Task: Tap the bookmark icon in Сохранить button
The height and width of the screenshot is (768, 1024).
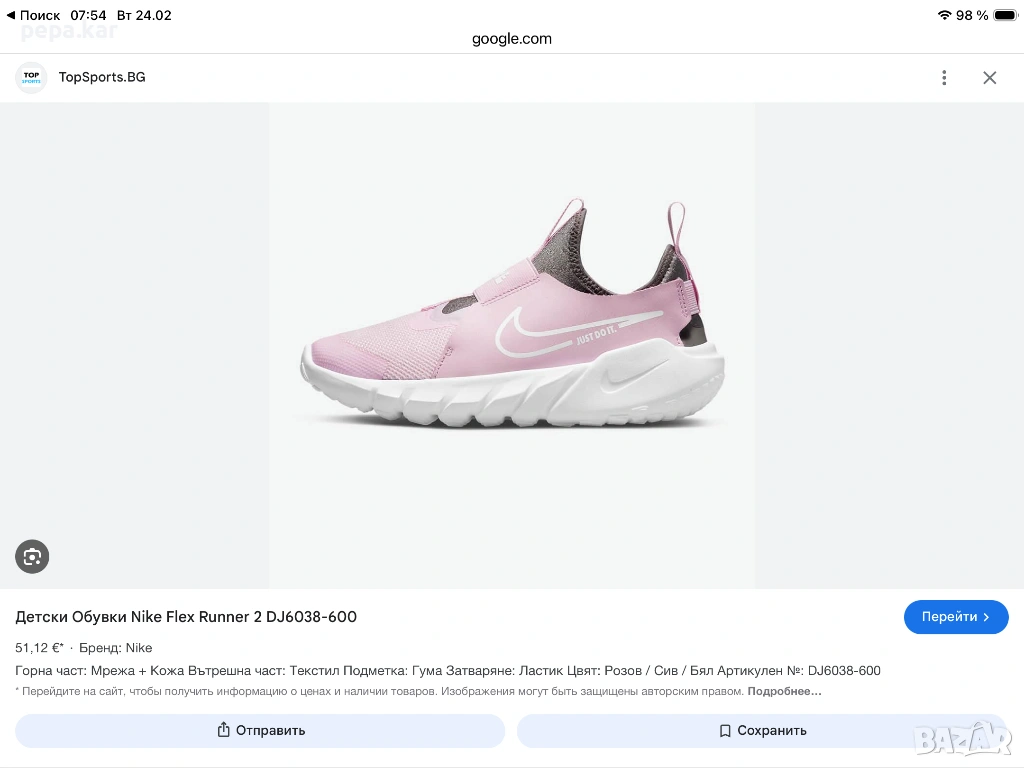Action: 725,731
